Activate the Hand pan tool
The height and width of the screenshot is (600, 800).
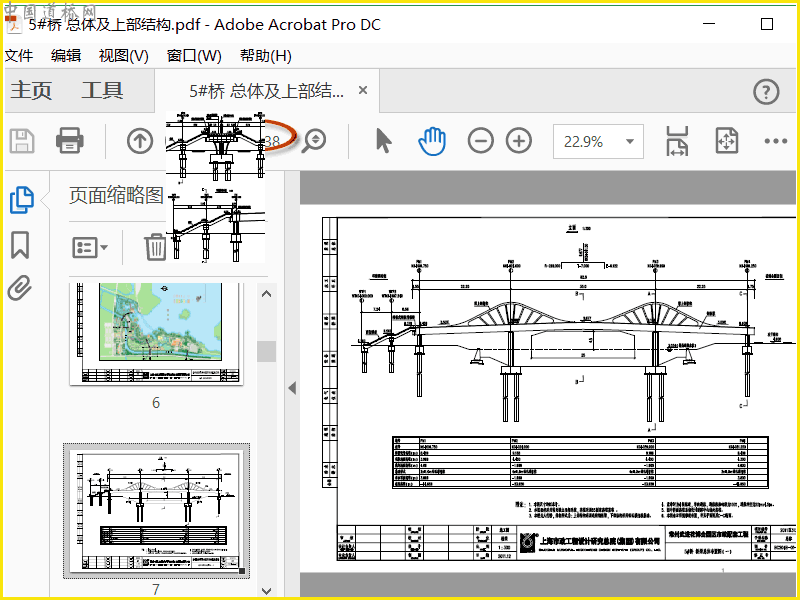pos(432,141)
